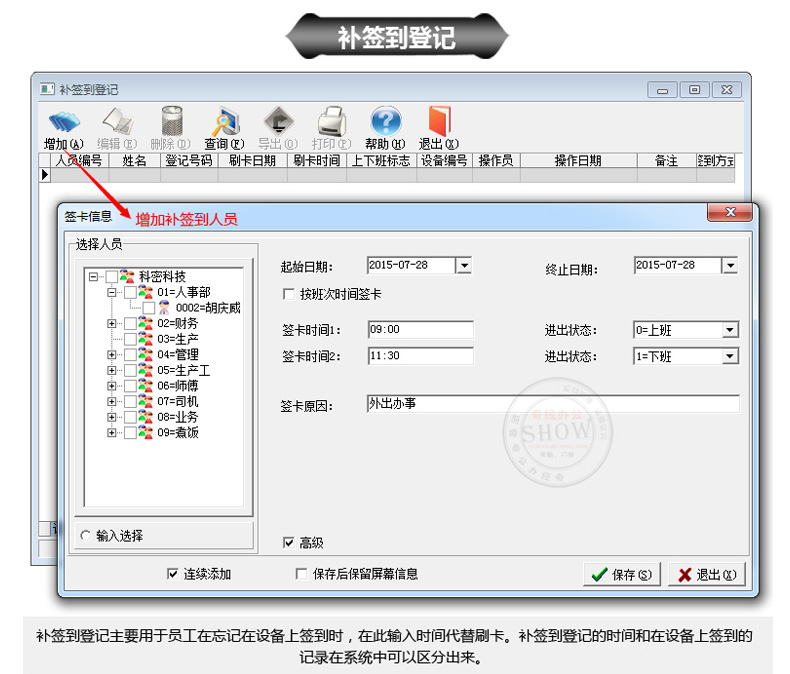Open the 查询 (Query) search tool
Screen dimensions: 790x674
click(x=224, y=122)
